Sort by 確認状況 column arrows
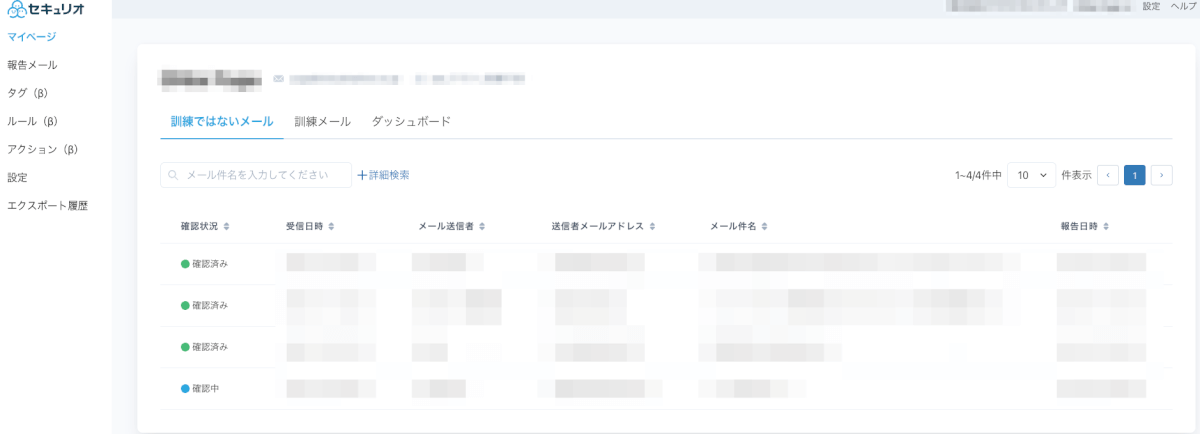Viewport: 1200px width, 434px height. click(x=227, y=227)
